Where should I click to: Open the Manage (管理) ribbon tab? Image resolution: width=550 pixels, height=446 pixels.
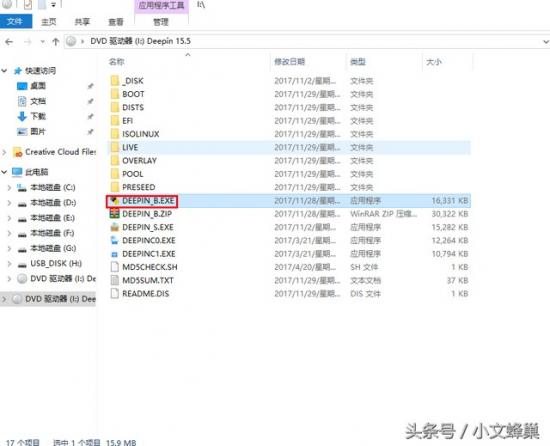click(x=161, y=22)
